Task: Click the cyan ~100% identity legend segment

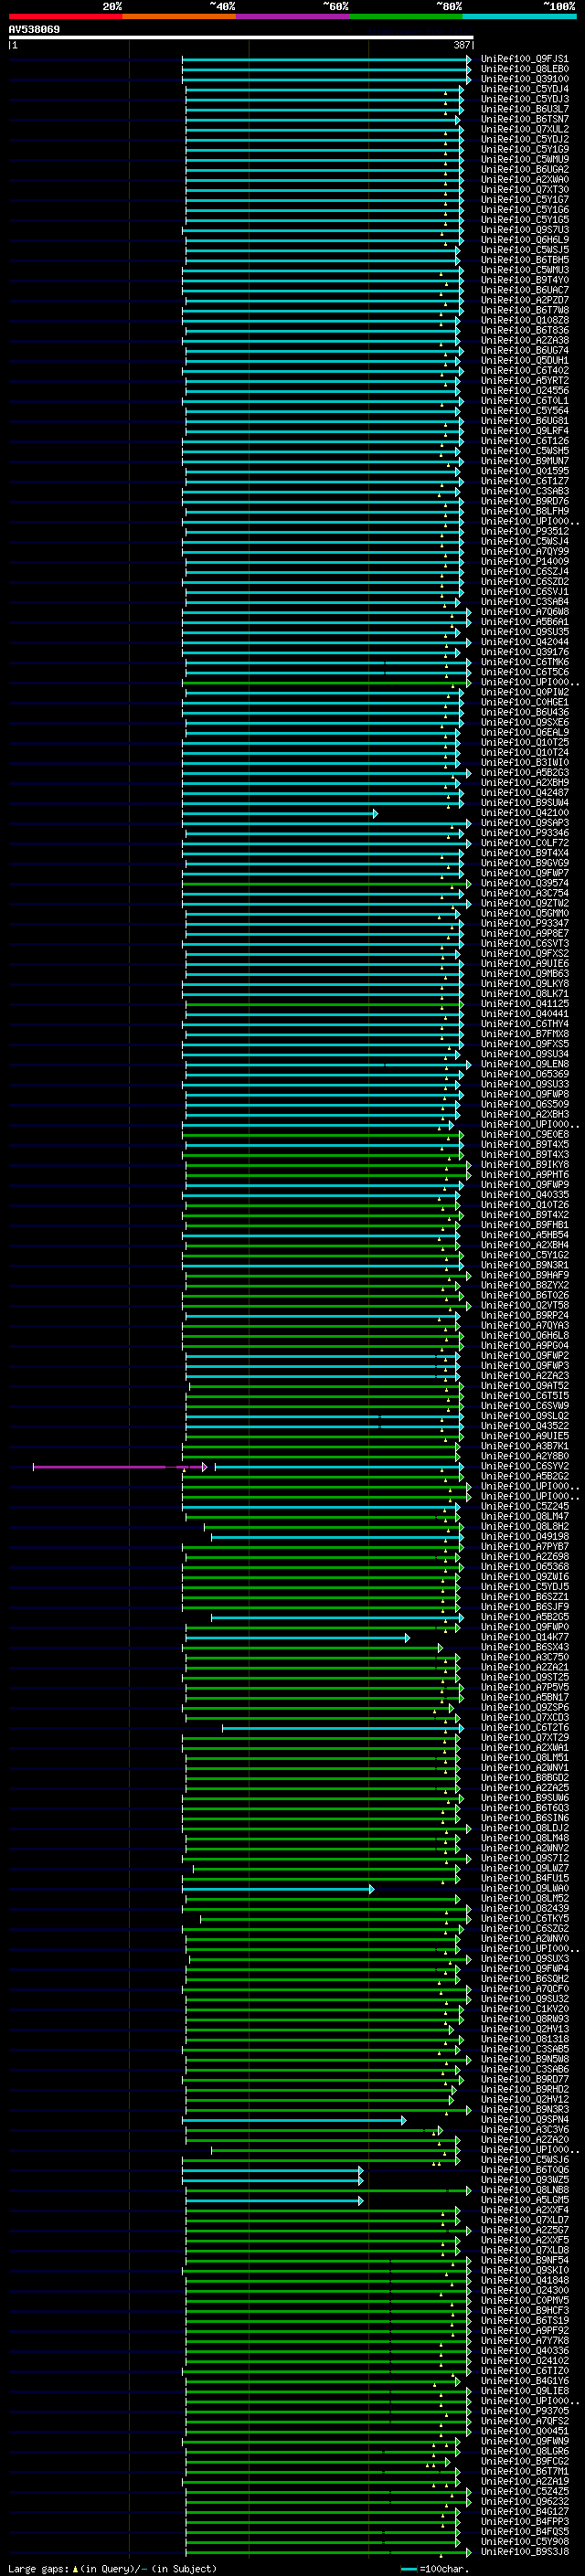Action: (520, 16)
